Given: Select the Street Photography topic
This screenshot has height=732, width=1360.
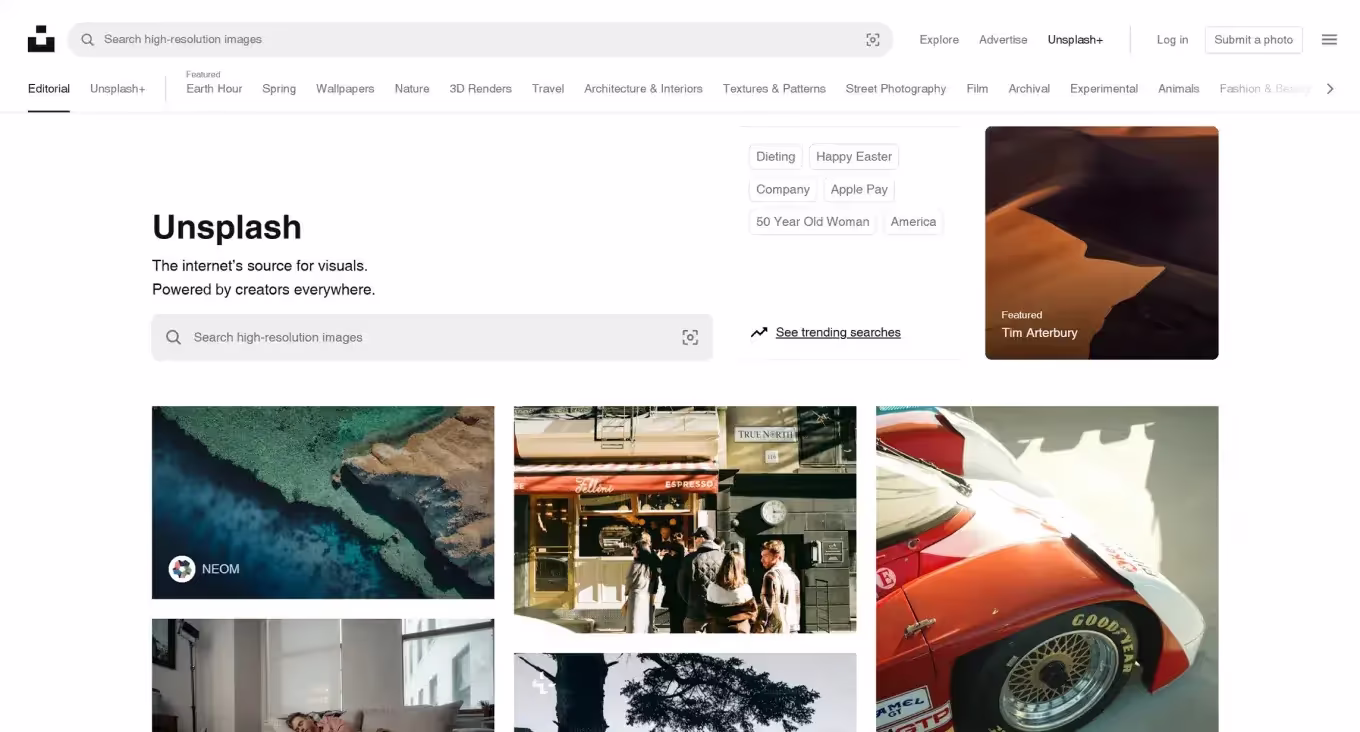Looking at the screenshot, I should [x=895, y=89].
